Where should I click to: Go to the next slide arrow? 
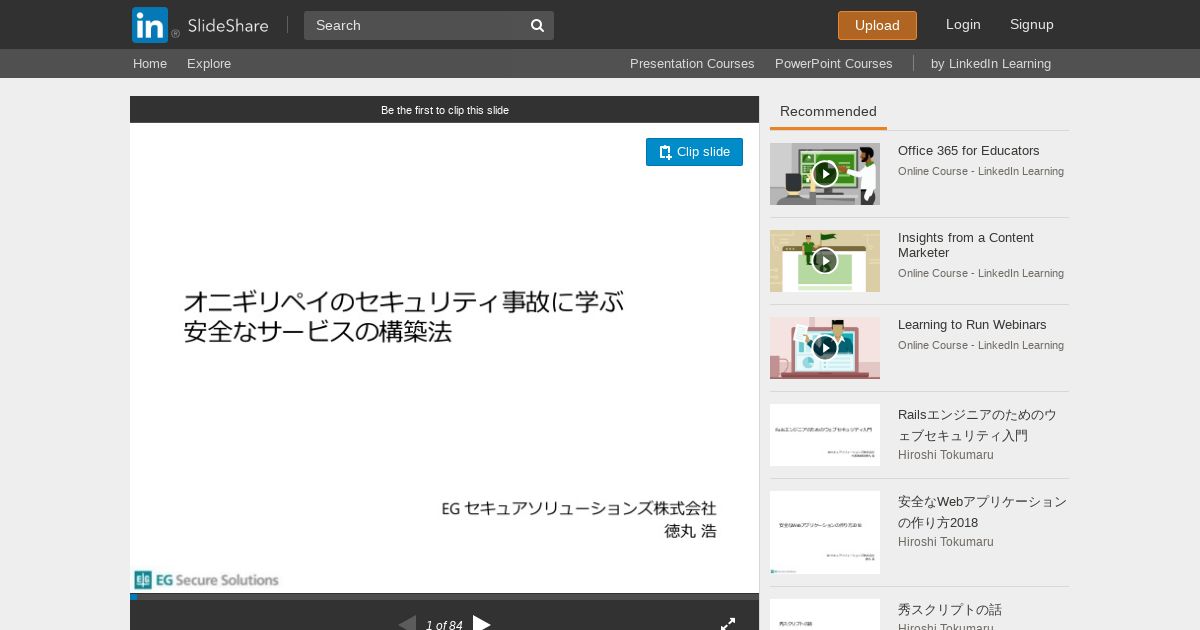point(482,624)
